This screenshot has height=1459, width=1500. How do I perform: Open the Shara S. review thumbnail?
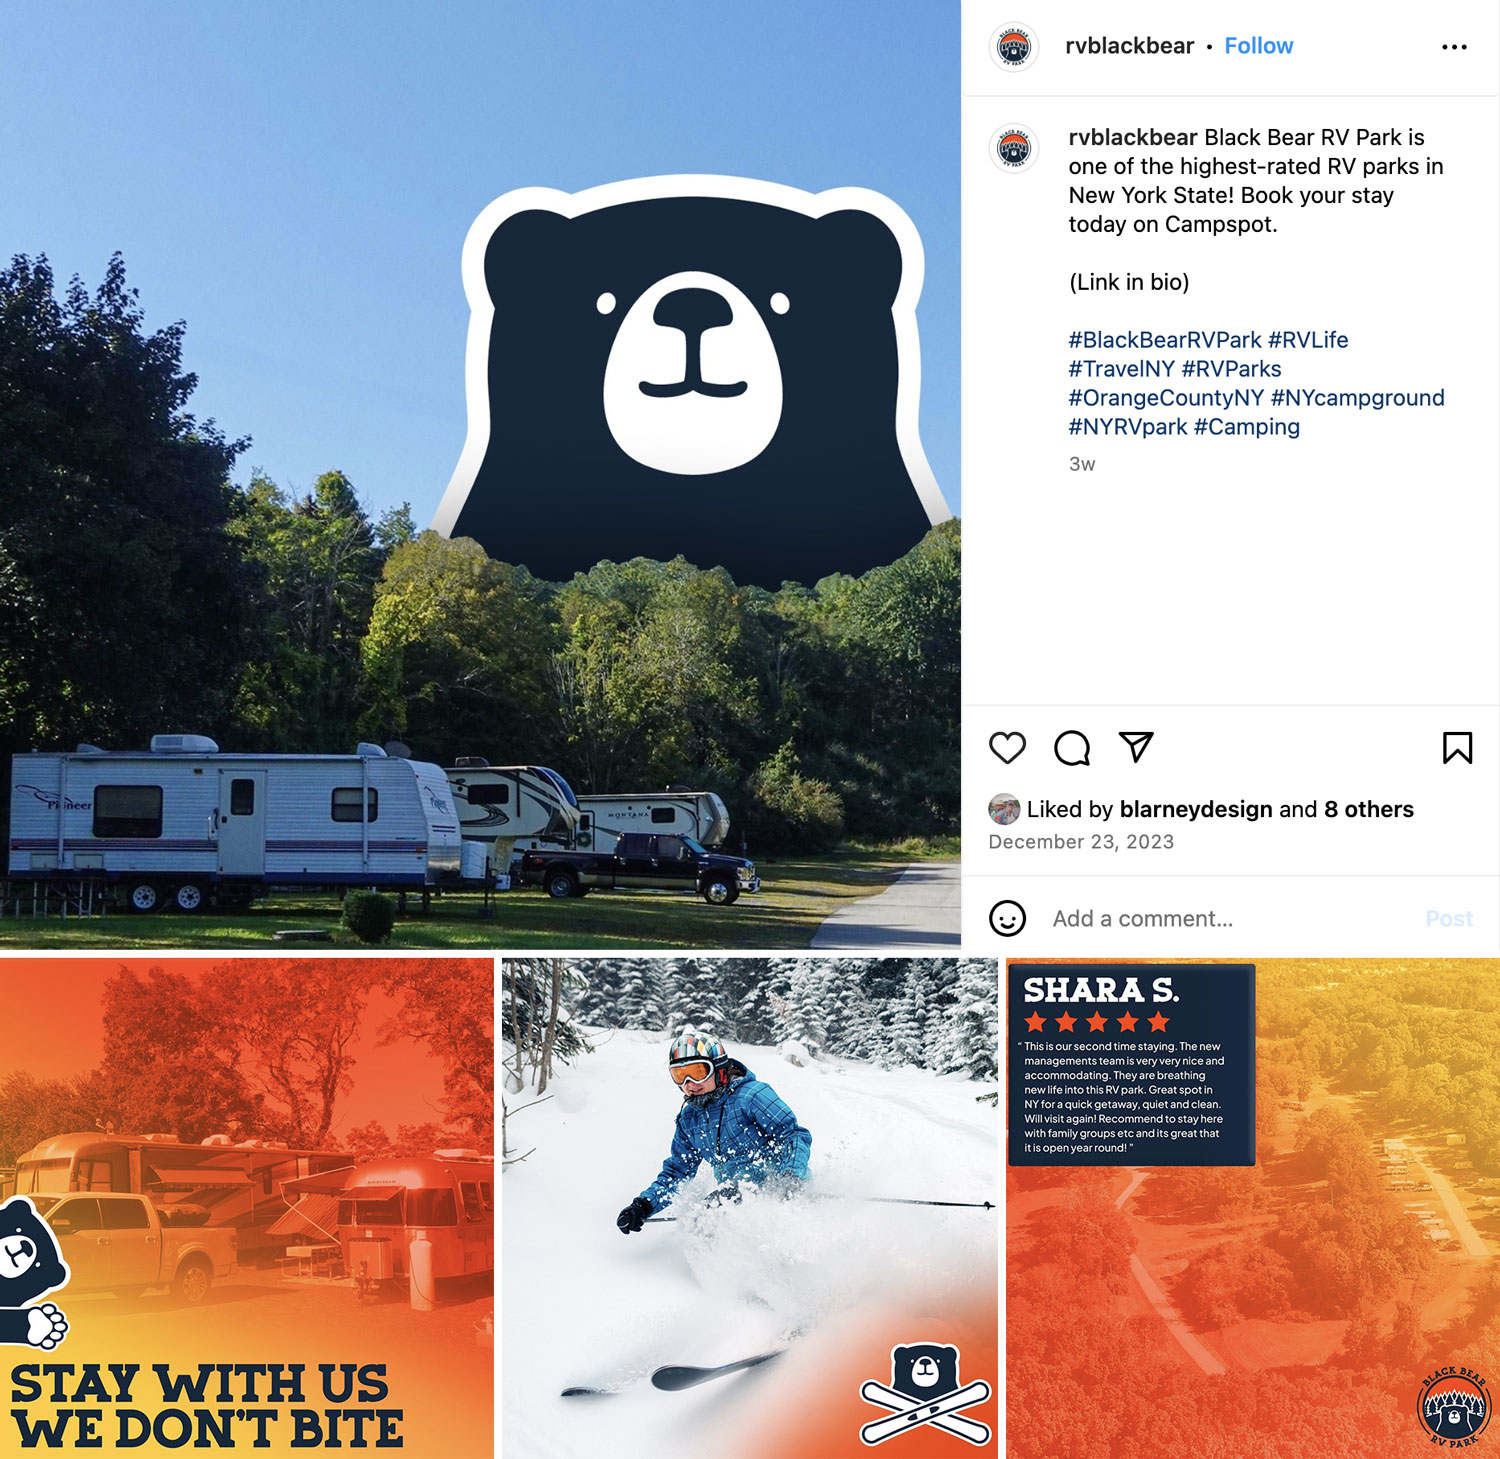(x=1253, y=1208)
